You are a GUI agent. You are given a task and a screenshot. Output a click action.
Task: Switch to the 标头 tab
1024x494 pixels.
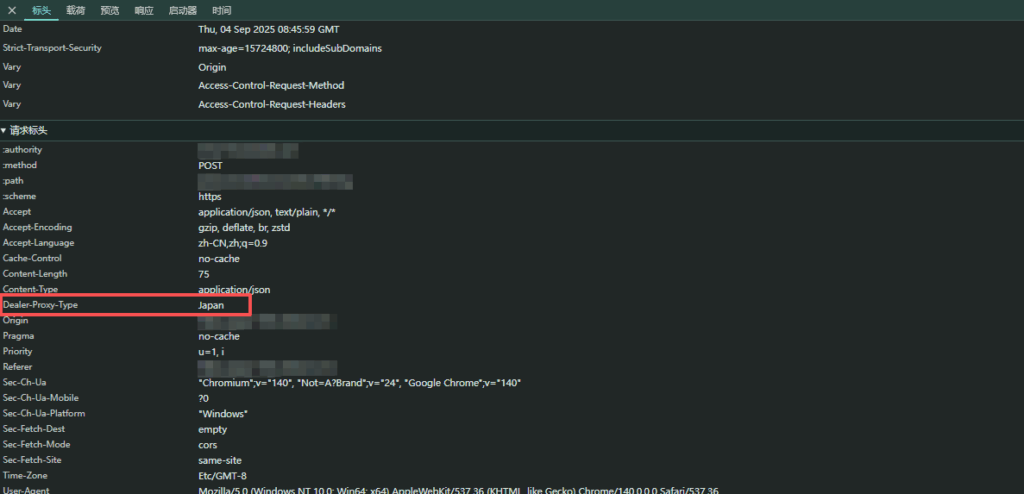[42, 10]
